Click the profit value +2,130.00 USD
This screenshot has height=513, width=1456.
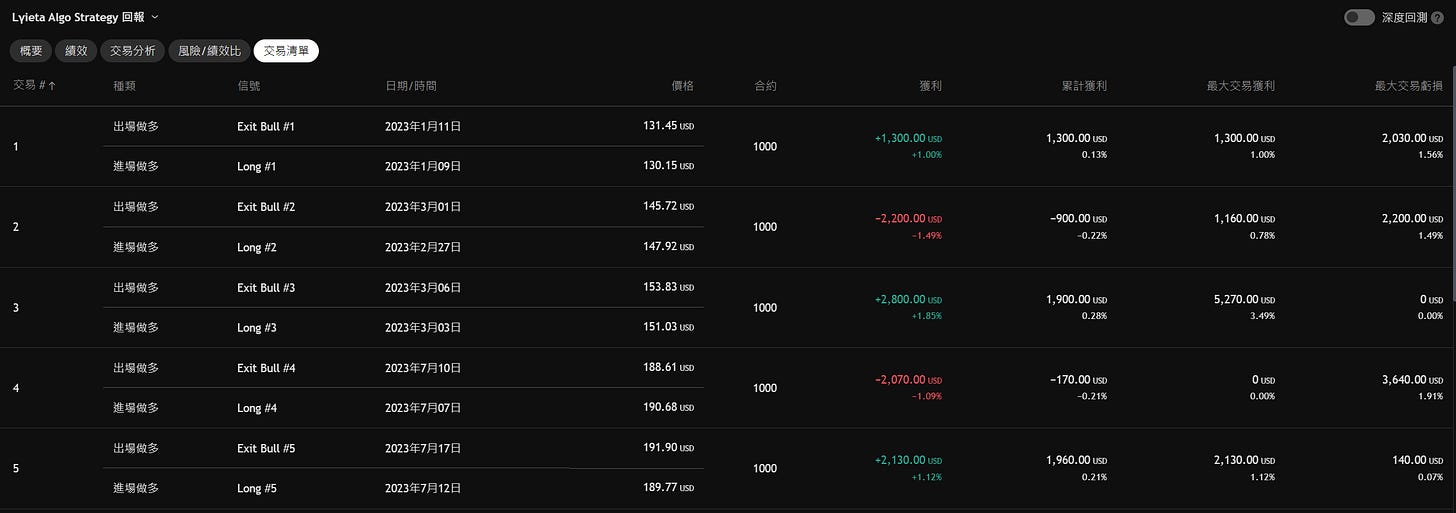point(908,460)
